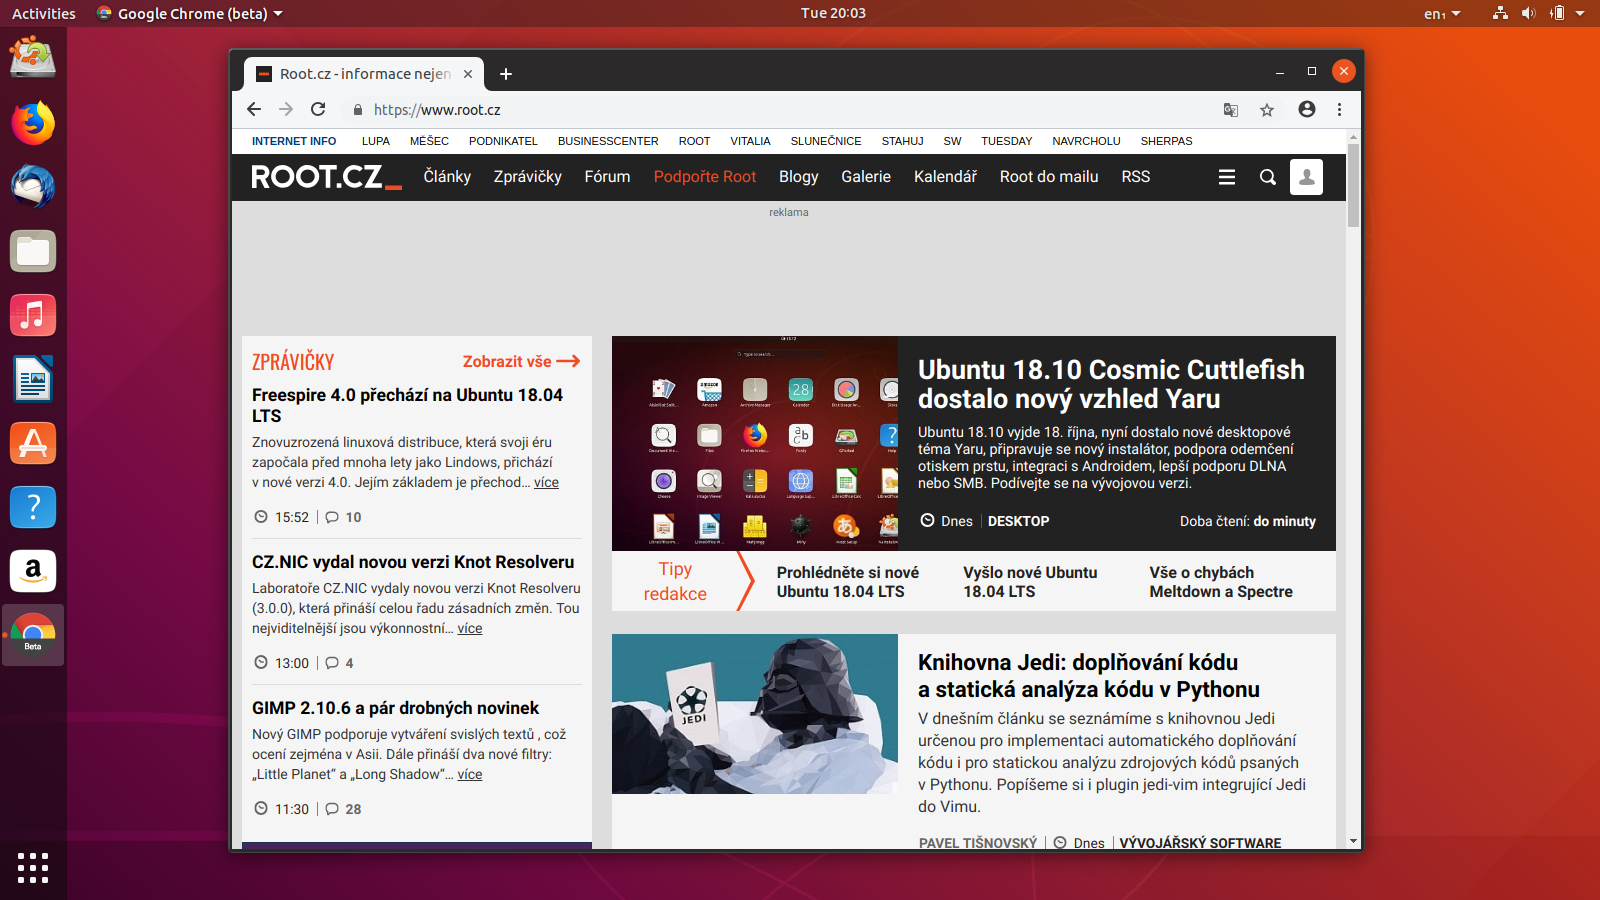The image size is (1600, 900).
Task: Launch Thunderbird mail from the dock
Action: coord(33,187)
